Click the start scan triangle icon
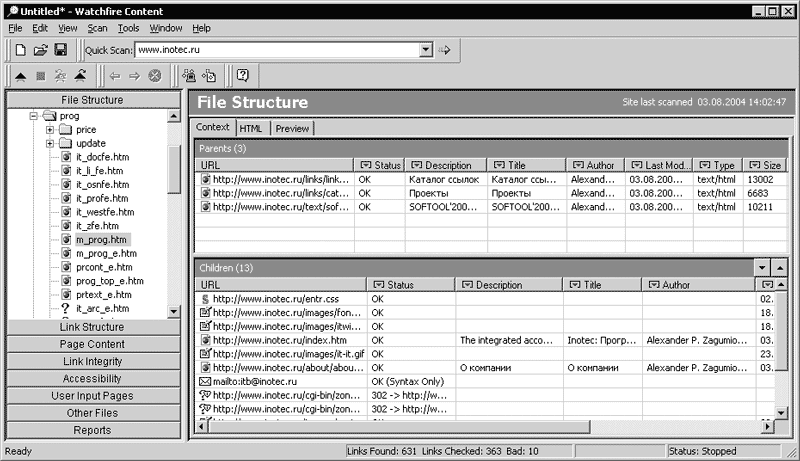This screenshot has height=461, width=800. (20, 76)
